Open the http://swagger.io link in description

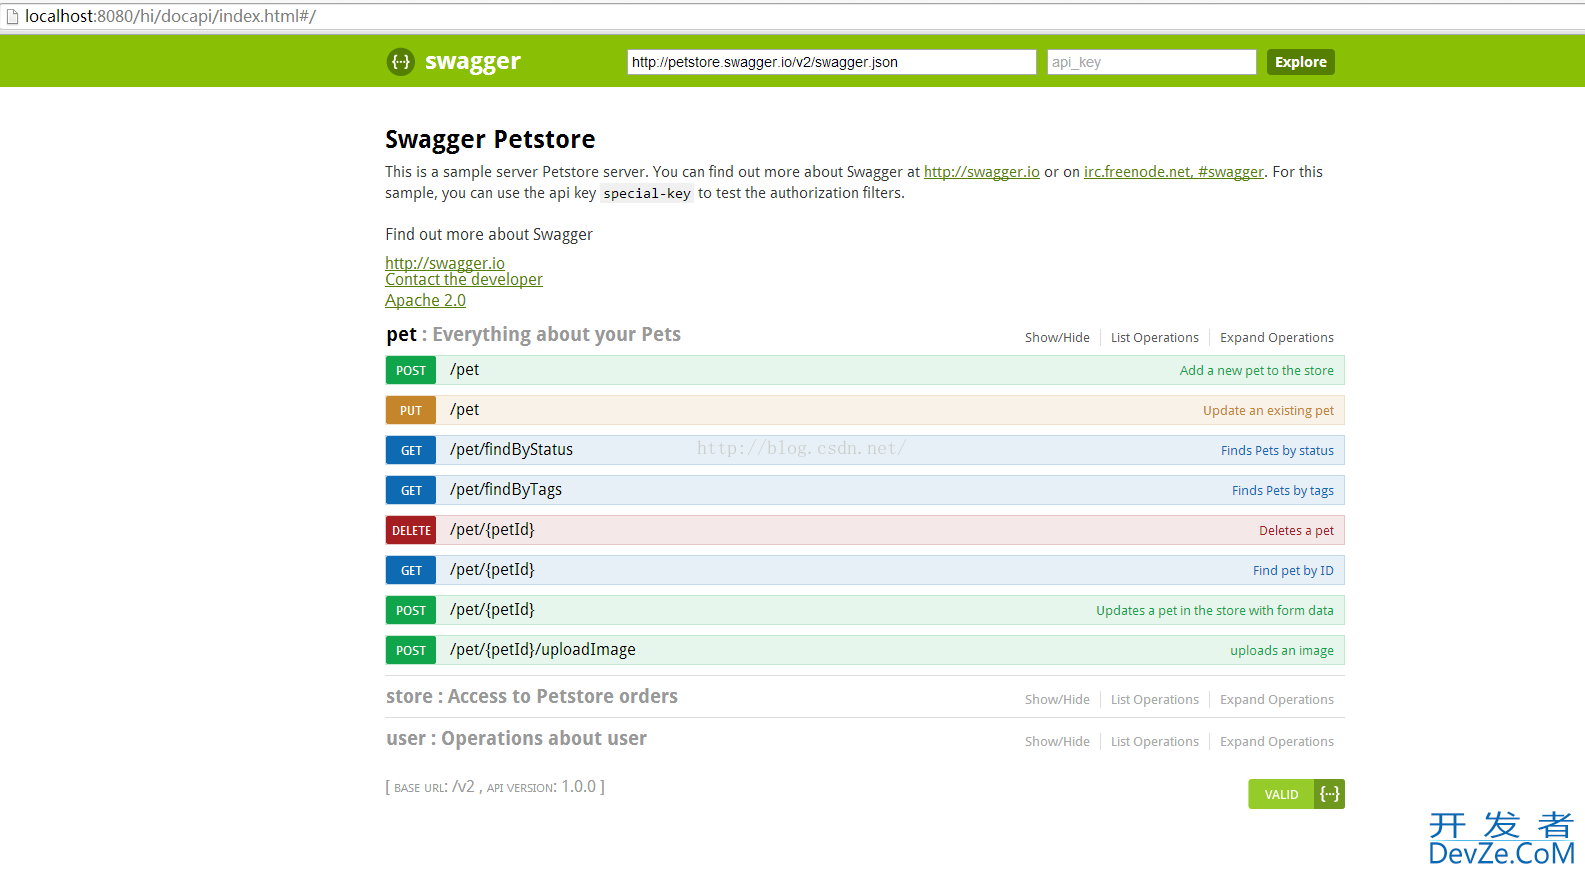pyautogui.click(x=981, y=172)
